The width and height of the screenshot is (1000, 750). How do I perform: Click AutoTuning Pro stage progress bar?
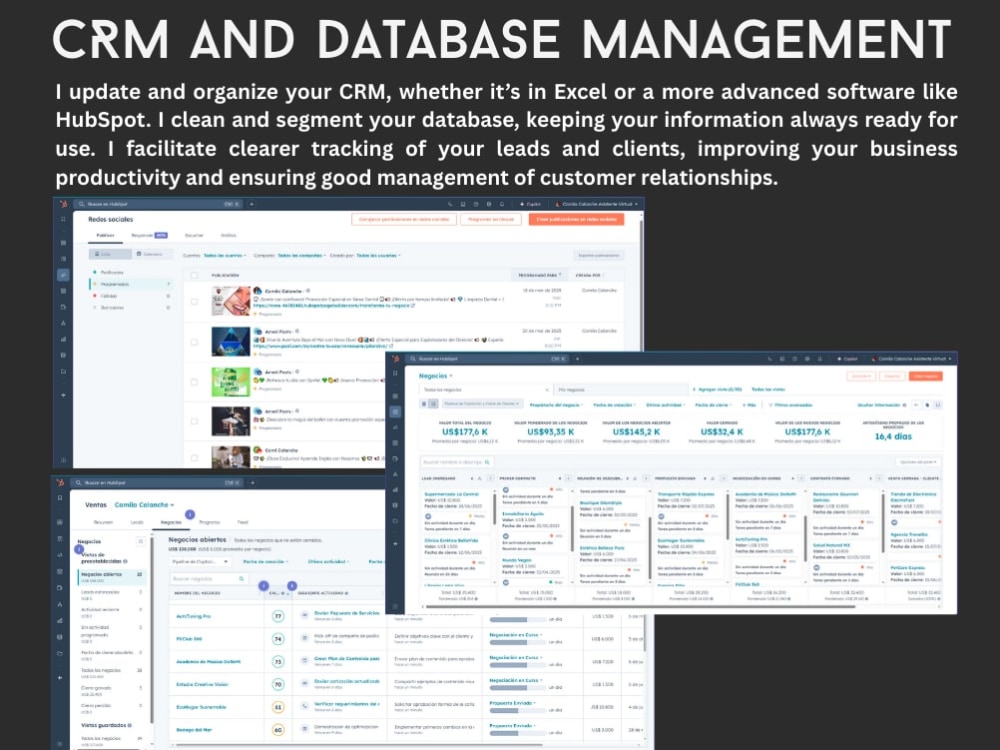coord(517,620)
